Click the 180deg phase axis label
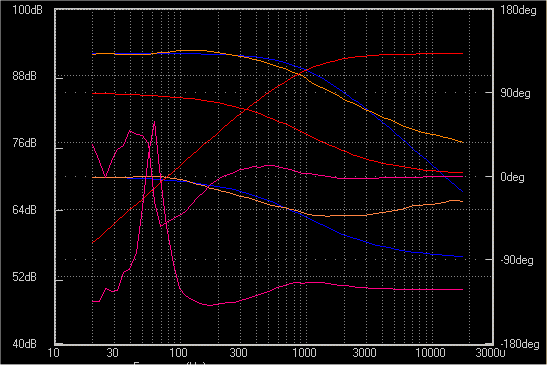Viewport: 547px width, 365px height. (x=518, y=10)
